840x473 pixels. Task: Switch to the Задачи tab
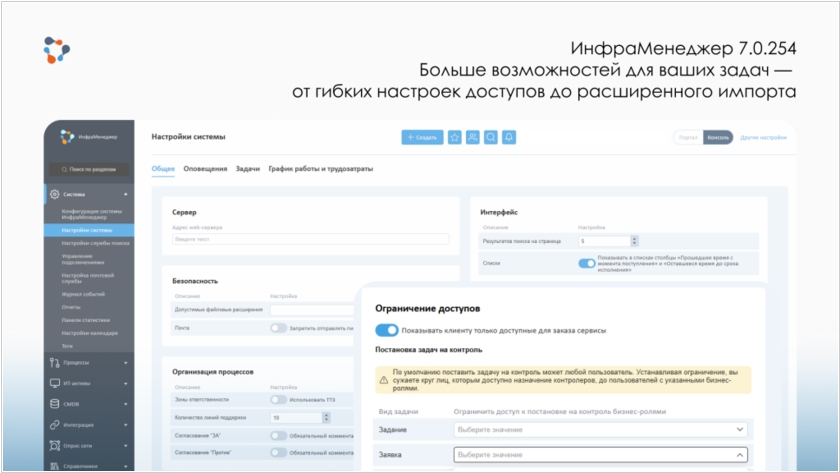pyautogui.click(x=248, y=169)
